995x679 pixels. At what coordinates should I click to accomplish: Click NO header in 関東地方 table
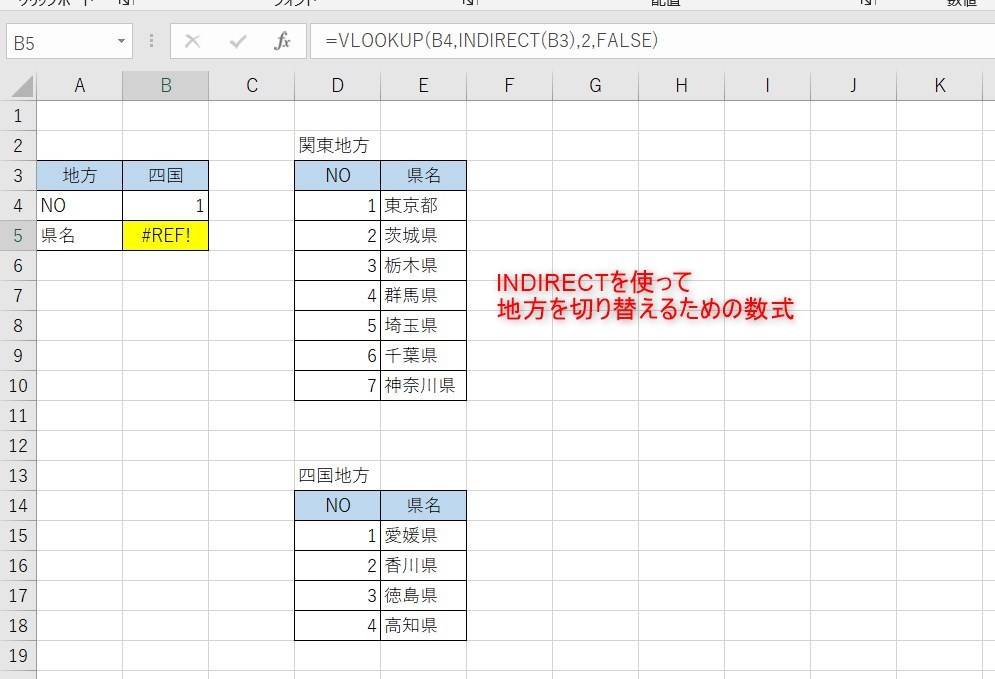[x=338, y=175]
